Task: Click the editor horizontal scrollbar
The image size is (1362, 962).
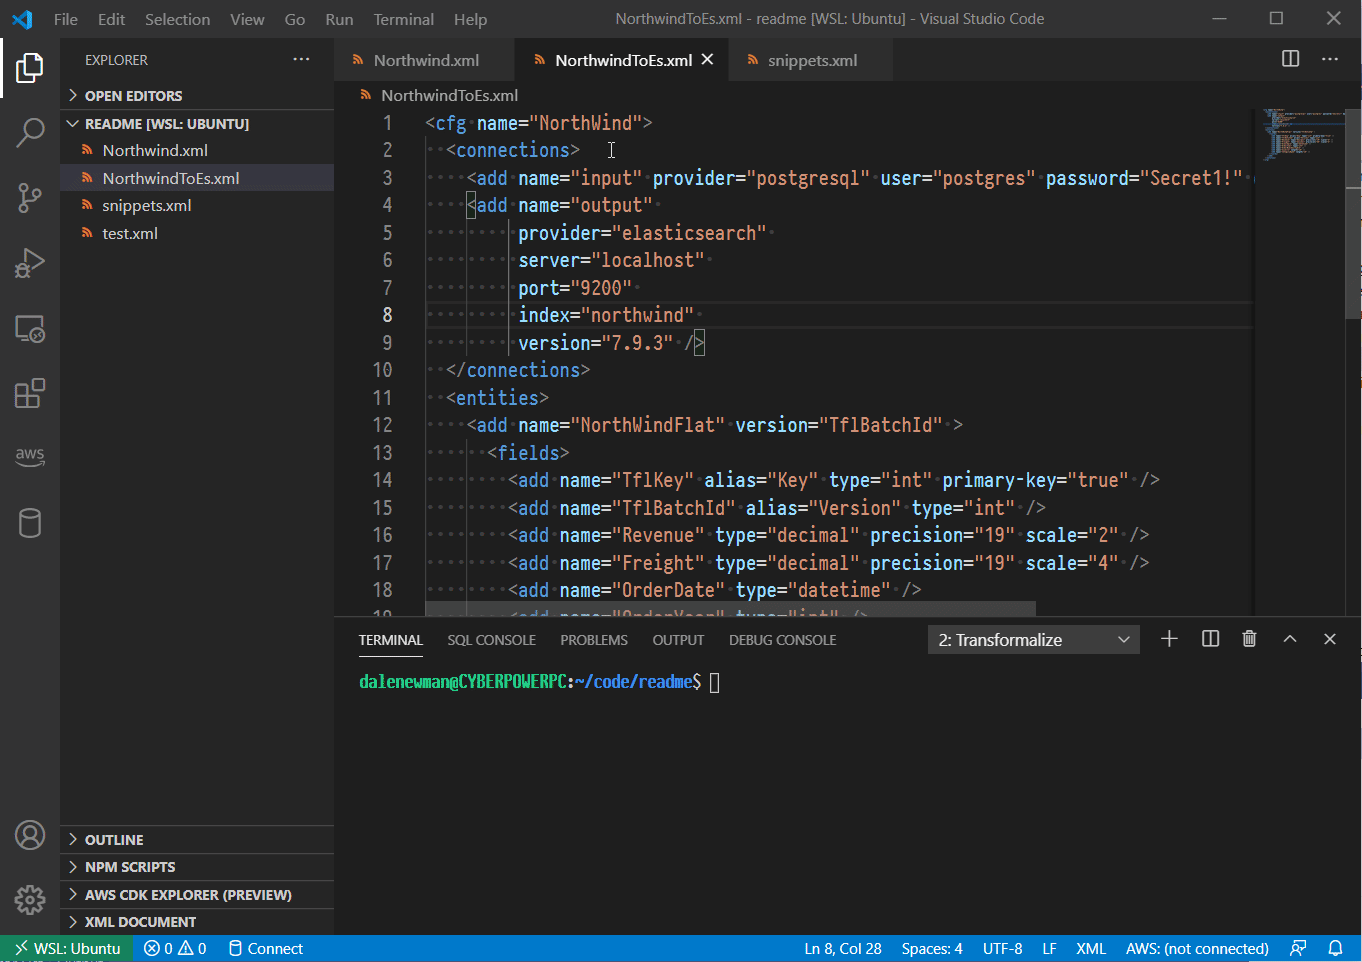Action: click(730, 609)
